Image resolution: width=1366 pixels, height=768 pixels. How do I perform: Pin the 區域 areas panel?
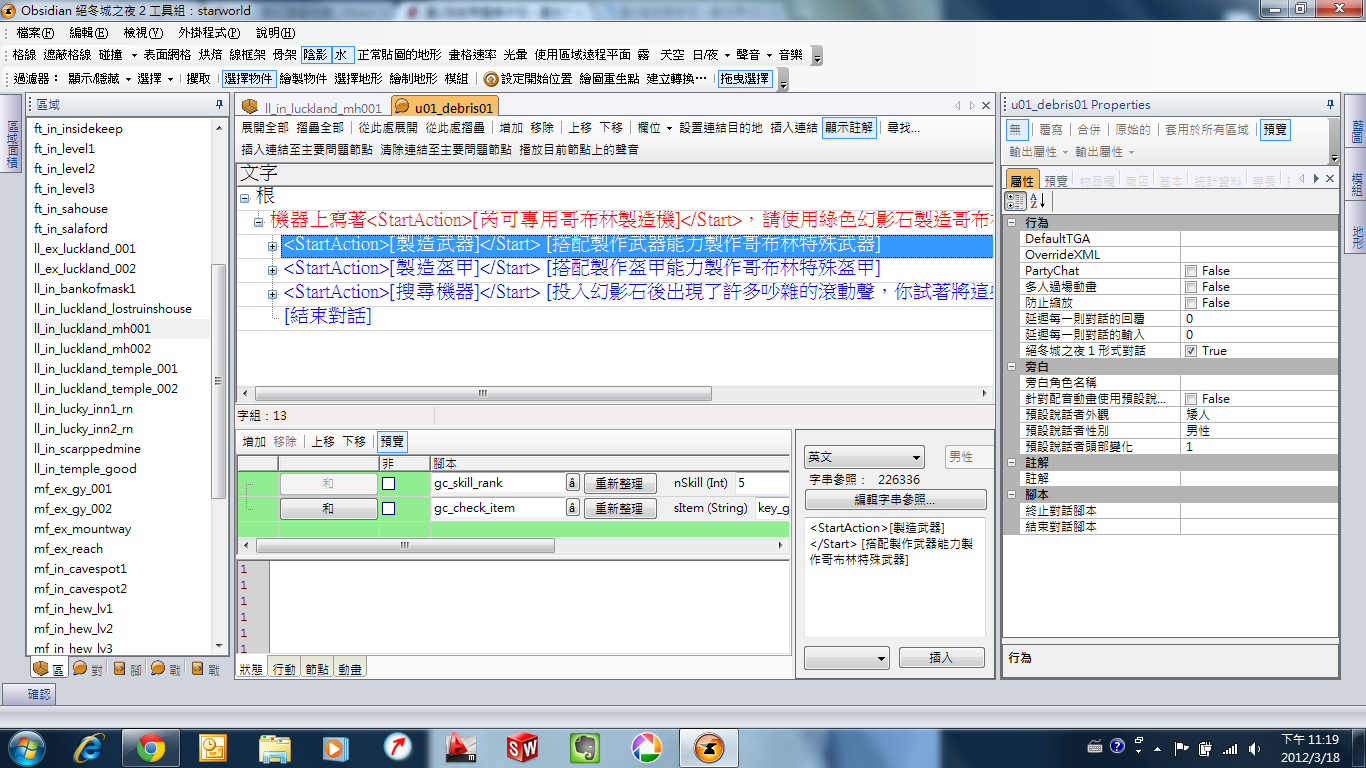[219, 104]
